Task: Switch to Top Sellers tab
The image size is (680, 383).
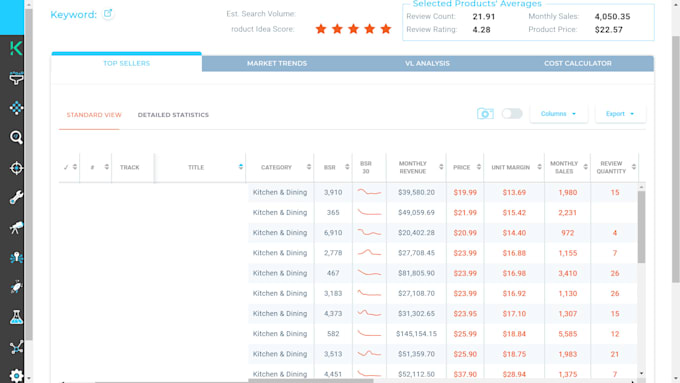Action: [126, 63]
